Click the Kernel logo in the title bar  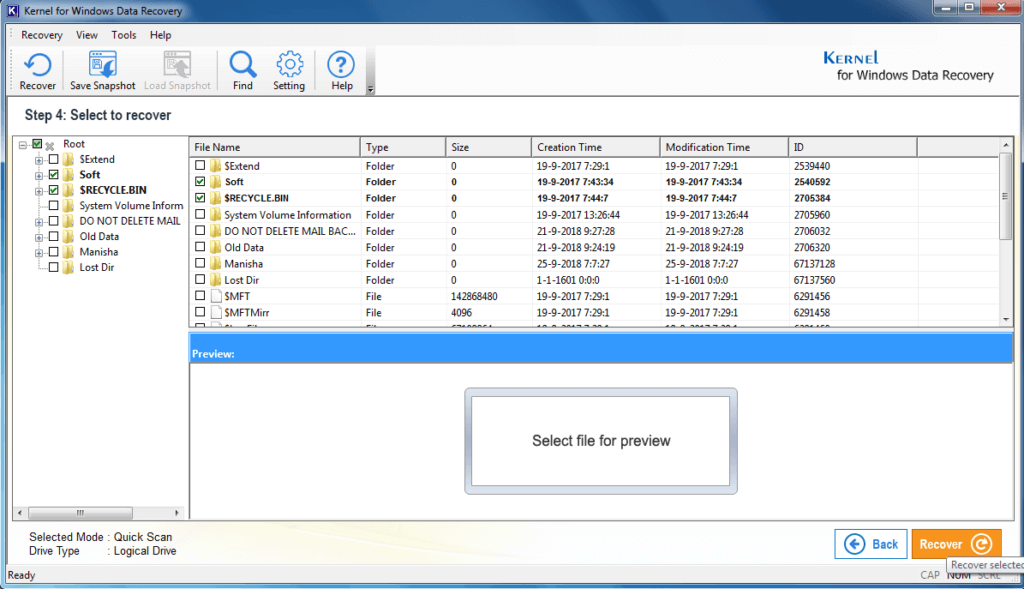[x=10, y=9]
